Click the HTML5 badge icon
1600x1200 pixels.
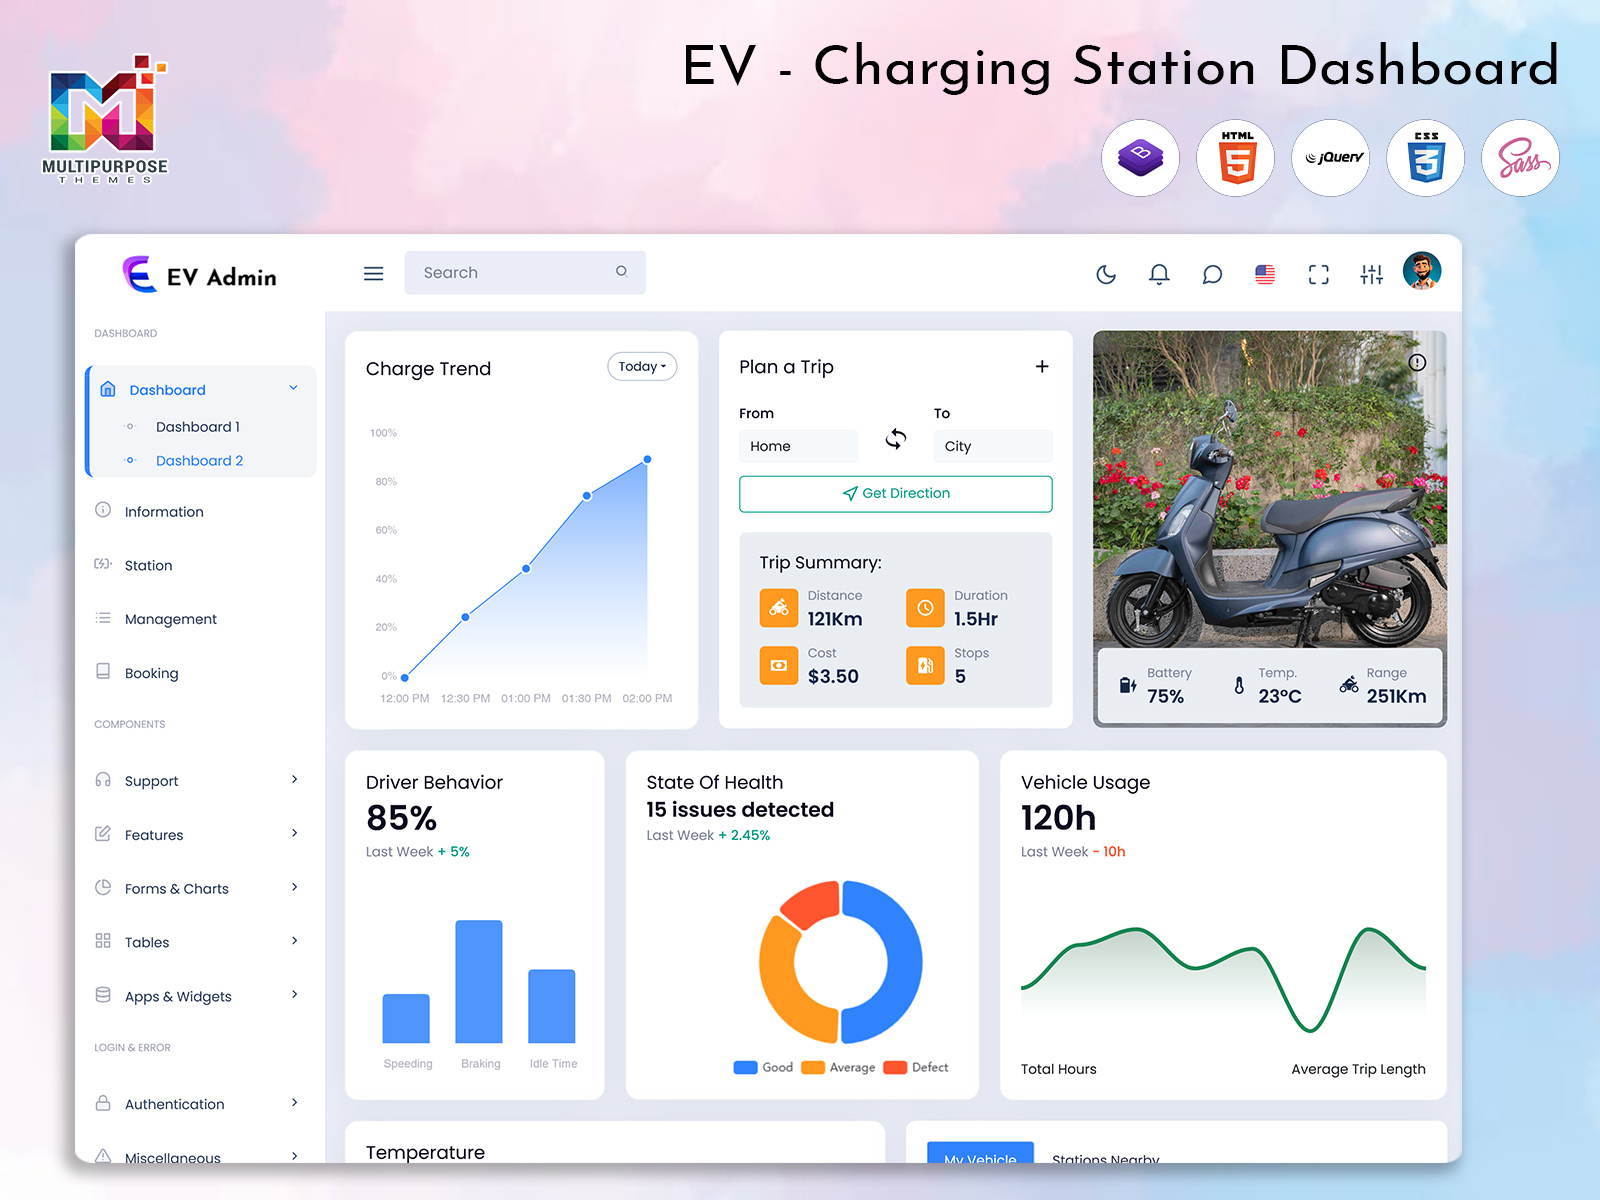tap(1236, 158)
